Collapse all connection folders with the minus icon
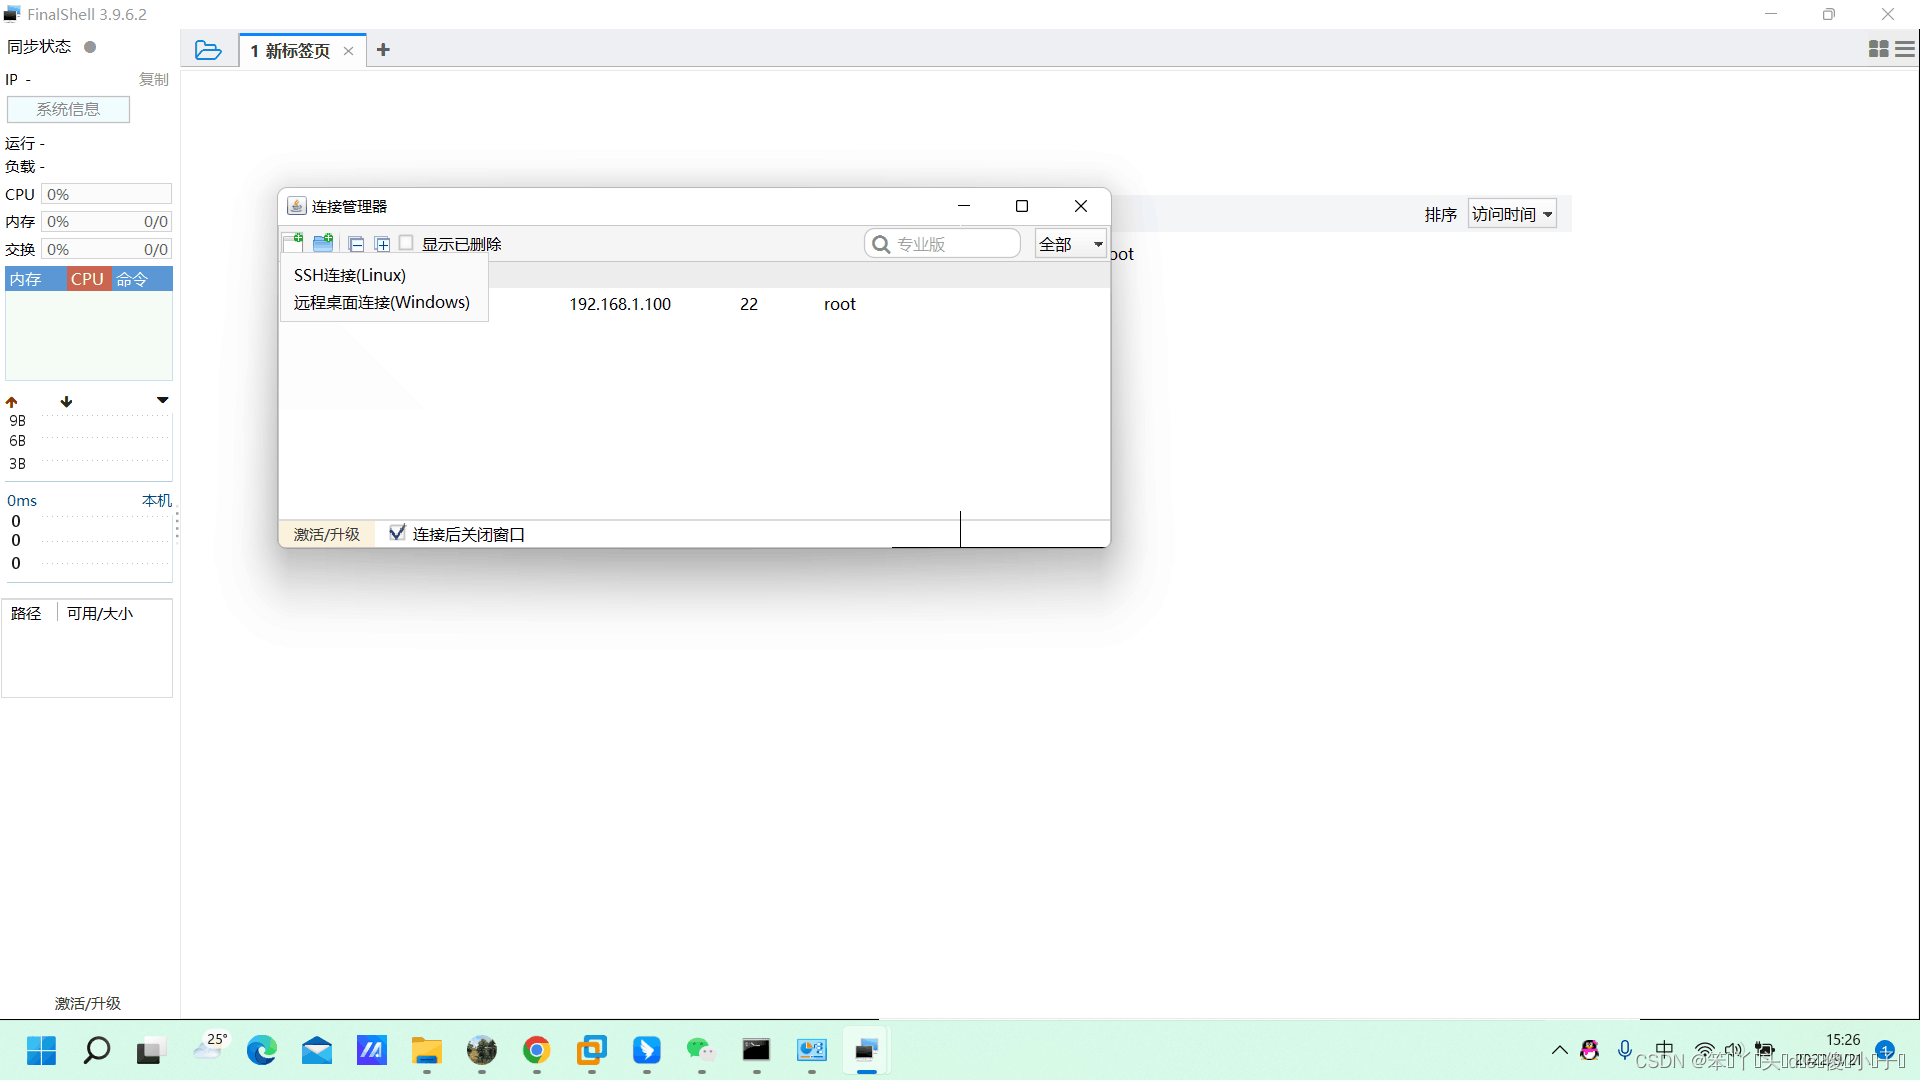The height and width of the screenshot is (1080, 1920). [356, 244]
